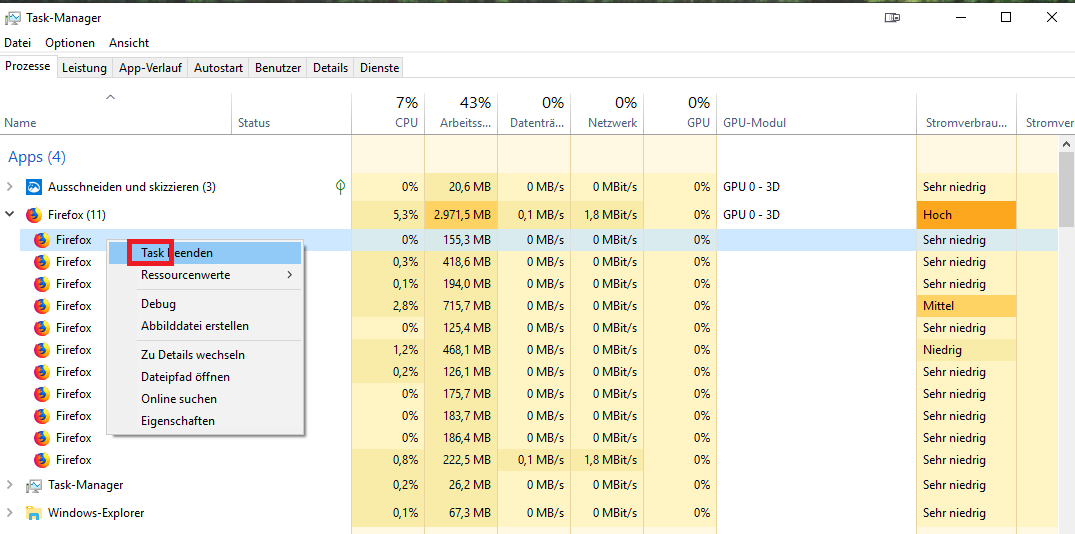This screenshot has height=534, width=1075.
Task: Choose Dateipfad öffnen
Action: tap(205, 377)
